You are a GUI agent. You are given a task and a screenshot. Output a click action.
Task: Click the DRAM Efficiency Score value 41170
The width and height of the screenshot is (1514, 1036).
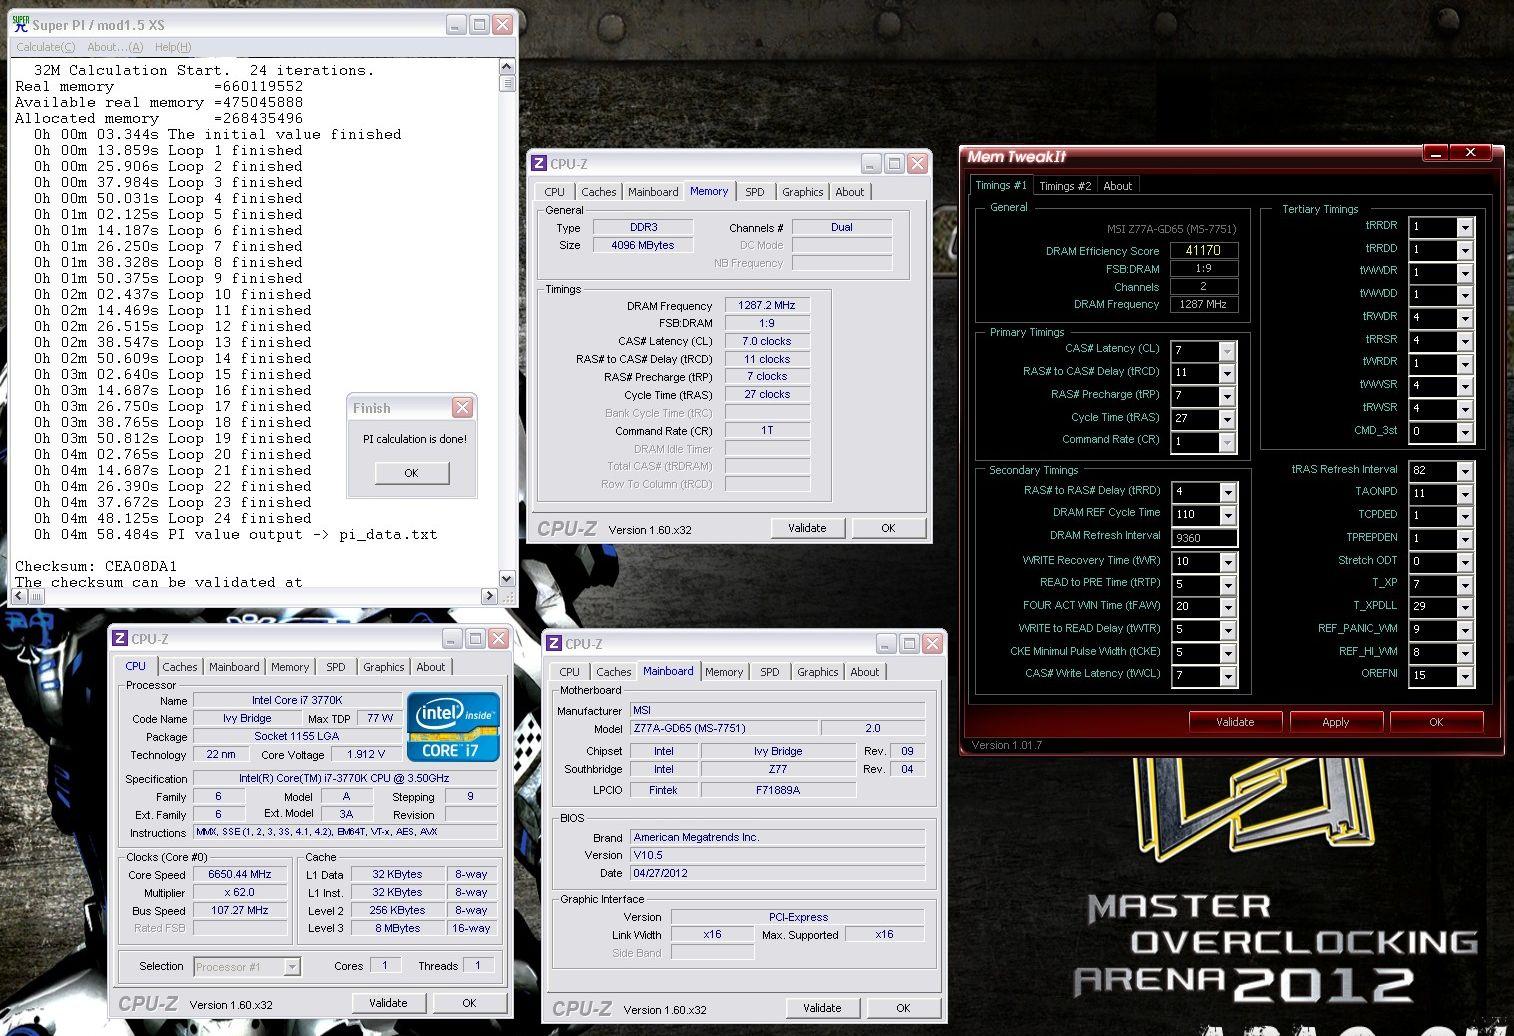tap(1203, 251)
